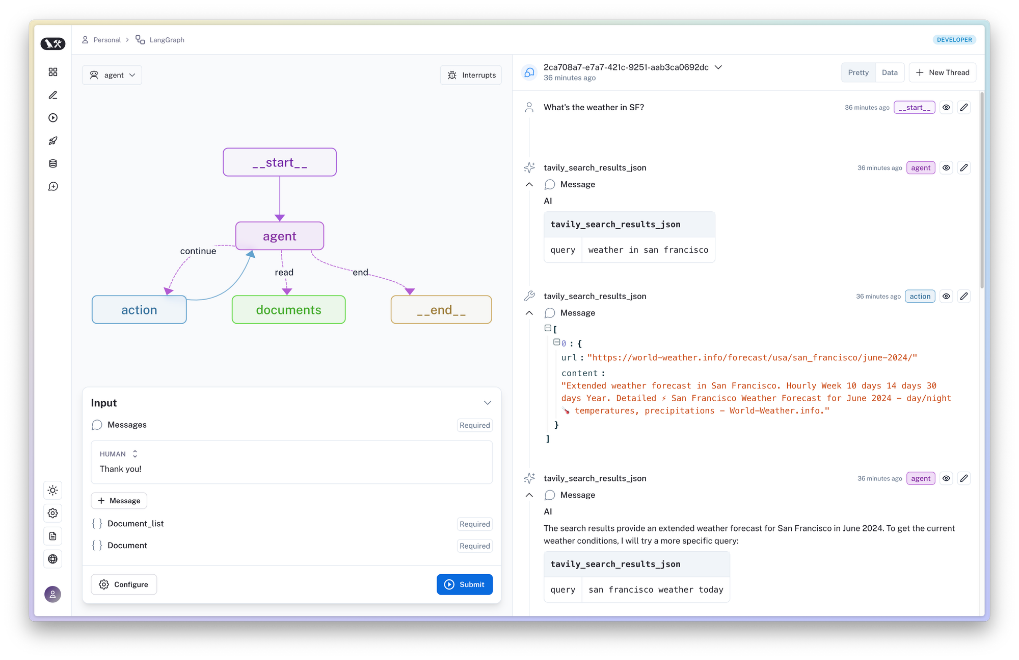1019x660 pixels.
Task: Open the graphs grid icon in sidebar
Action: (52, 72)
